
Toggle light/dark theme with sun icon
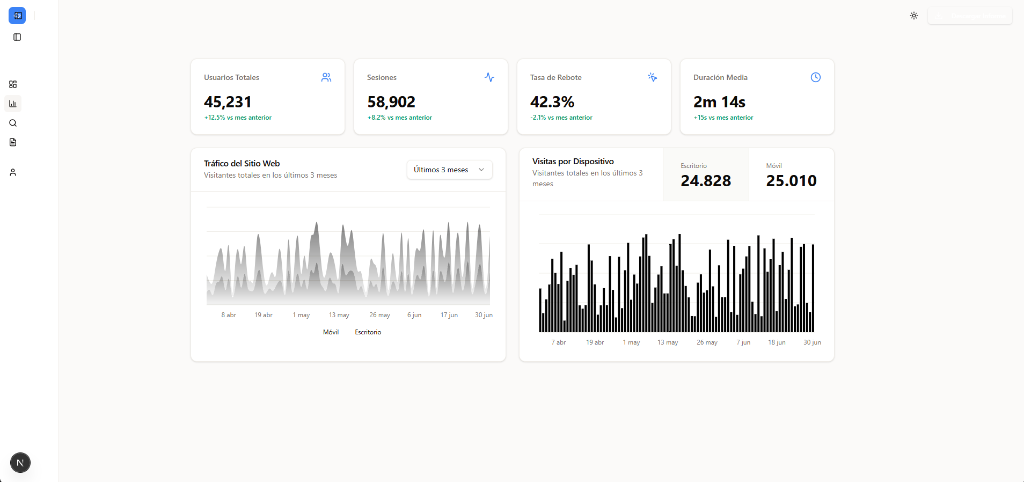click(x=913, y=15)
